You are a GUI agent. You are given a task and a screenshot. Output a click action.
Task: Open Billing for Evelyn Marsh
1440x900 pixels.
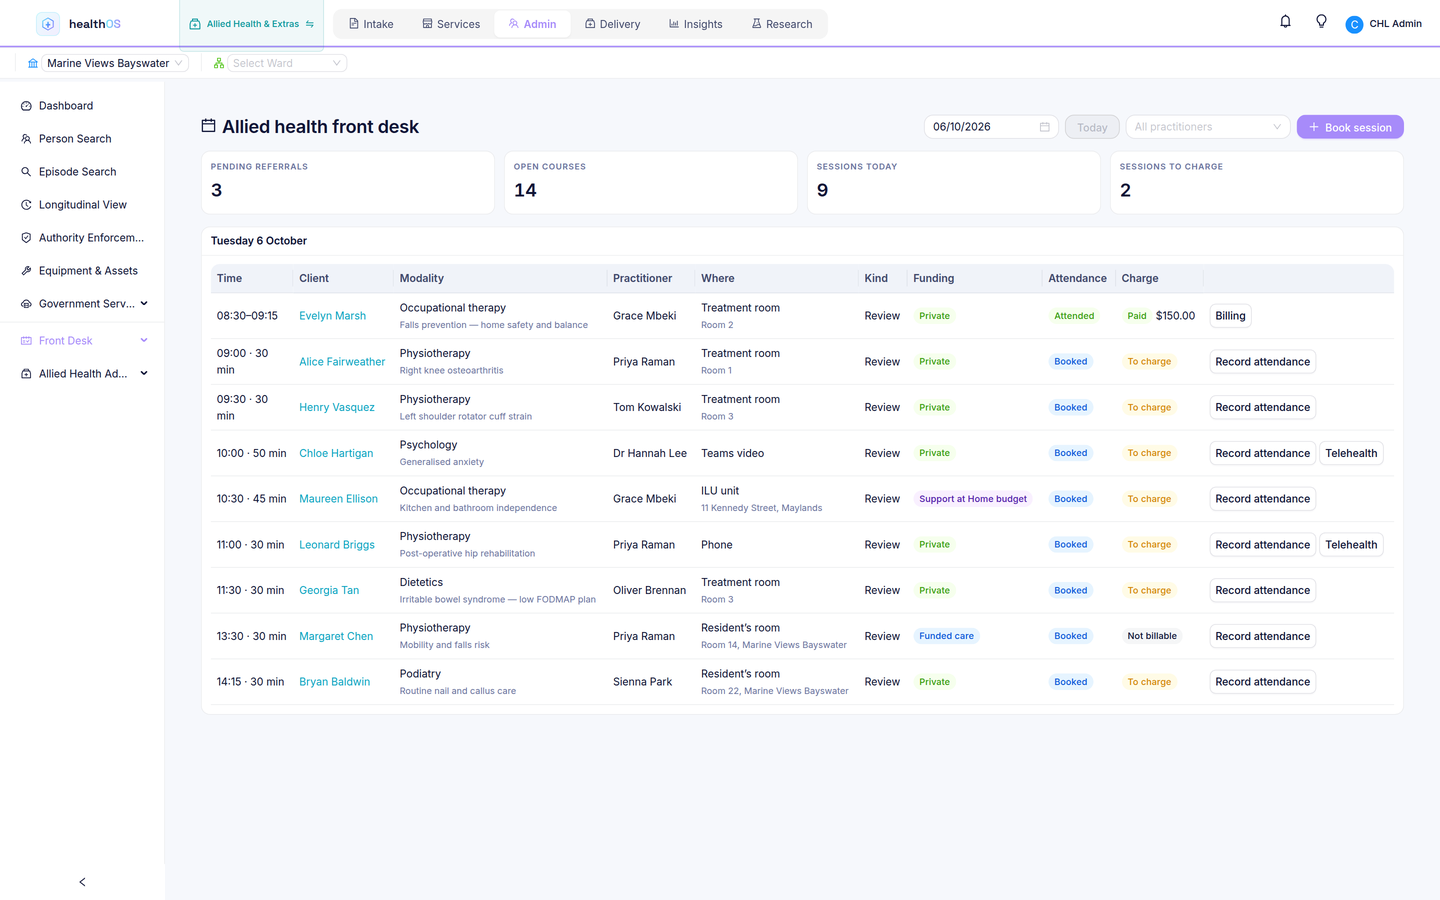pyautogui.click(x=1230, y=316)
